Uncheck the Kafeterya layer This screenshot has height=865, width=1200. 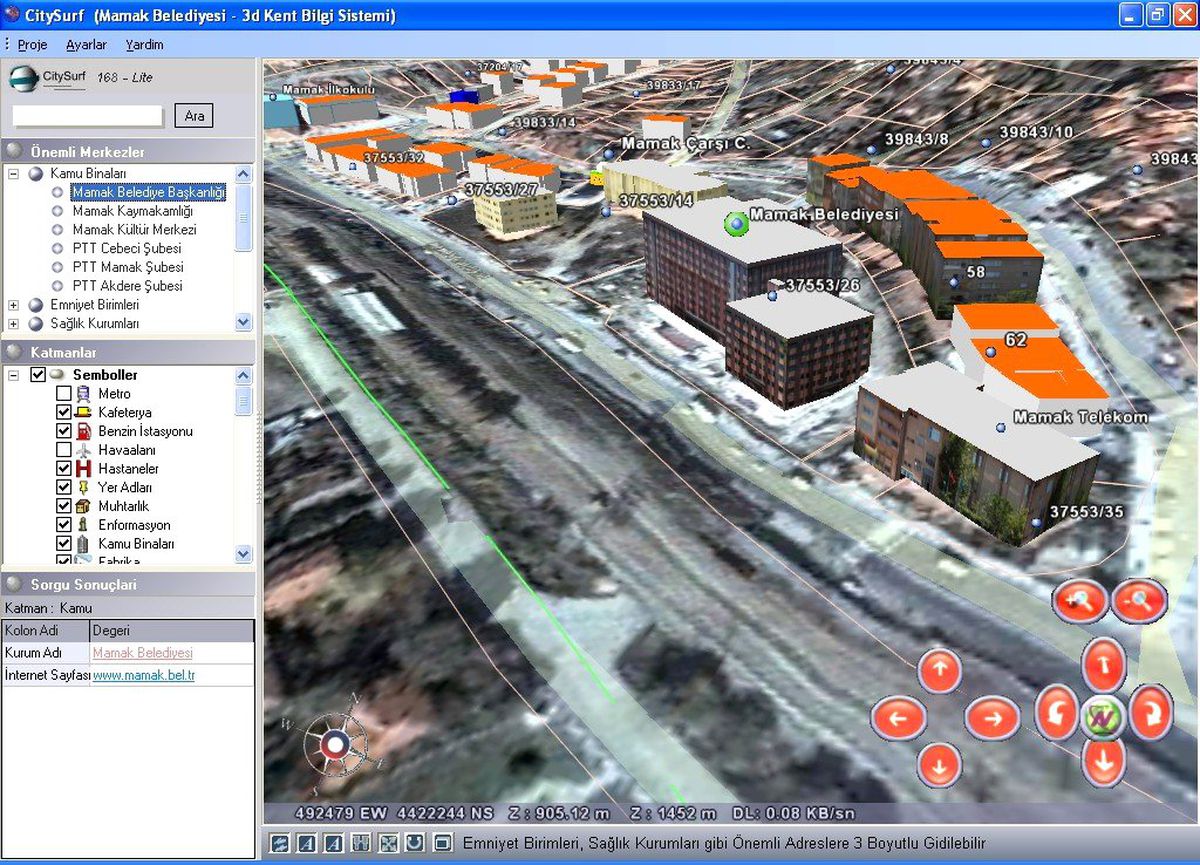tap(64, 412)
